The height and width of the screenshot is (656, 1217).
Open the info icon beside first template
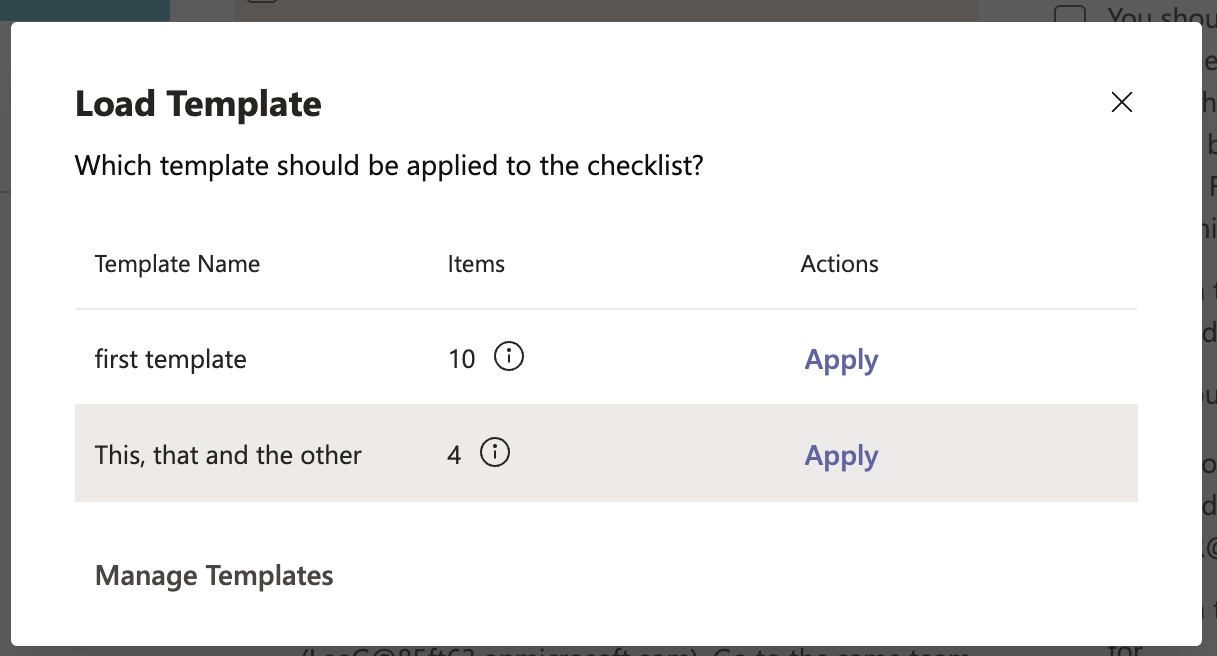(508, 357)
